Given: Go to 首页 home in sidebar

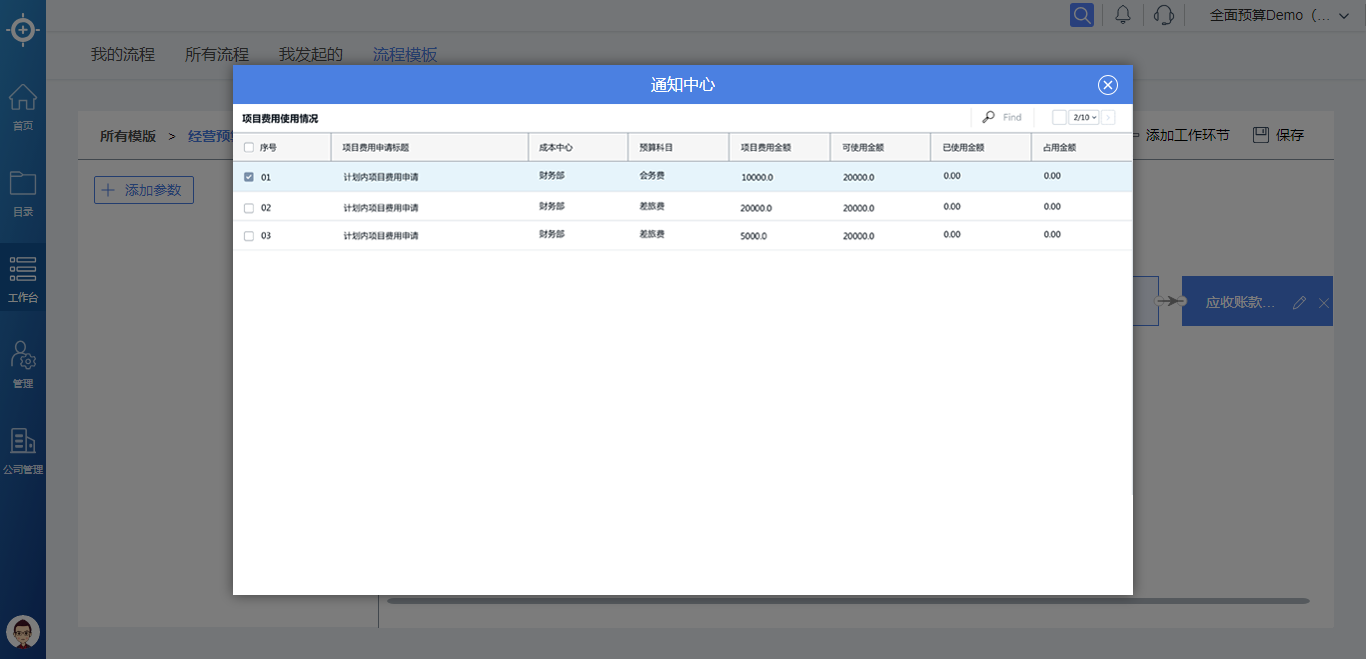Looking at the screenshot, I should [23, 107].
